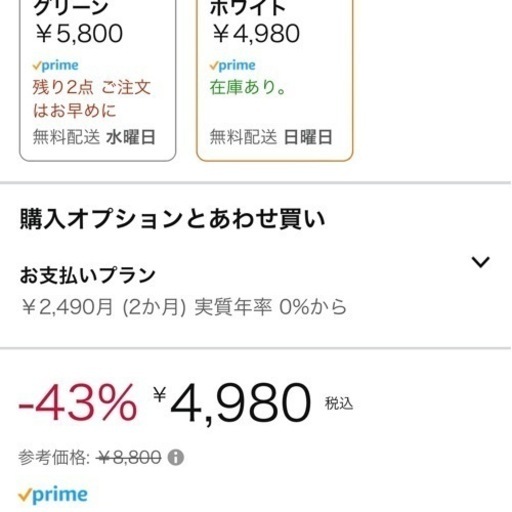The height and width of the screenshot is (512, 512).
Task: Open the お支払いプラン section title
Action: click(x=88, y=276)
